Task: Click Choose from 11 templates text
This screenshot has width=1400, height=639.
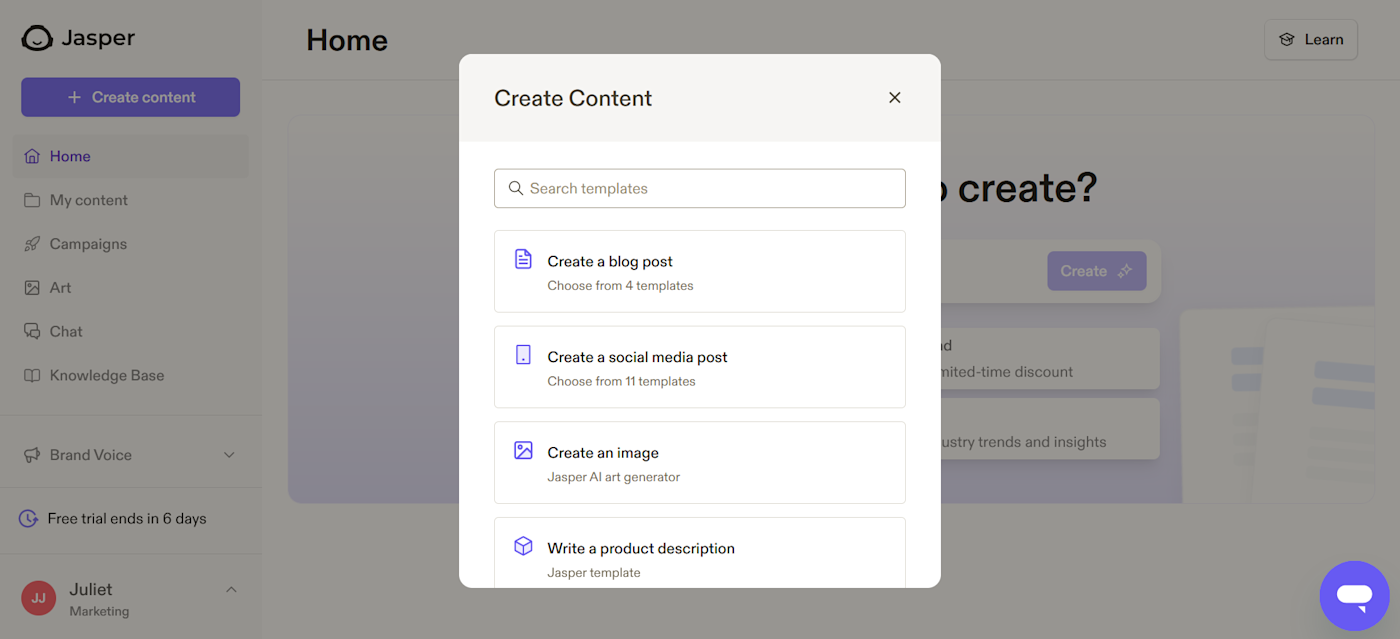Action: point(621,381)
